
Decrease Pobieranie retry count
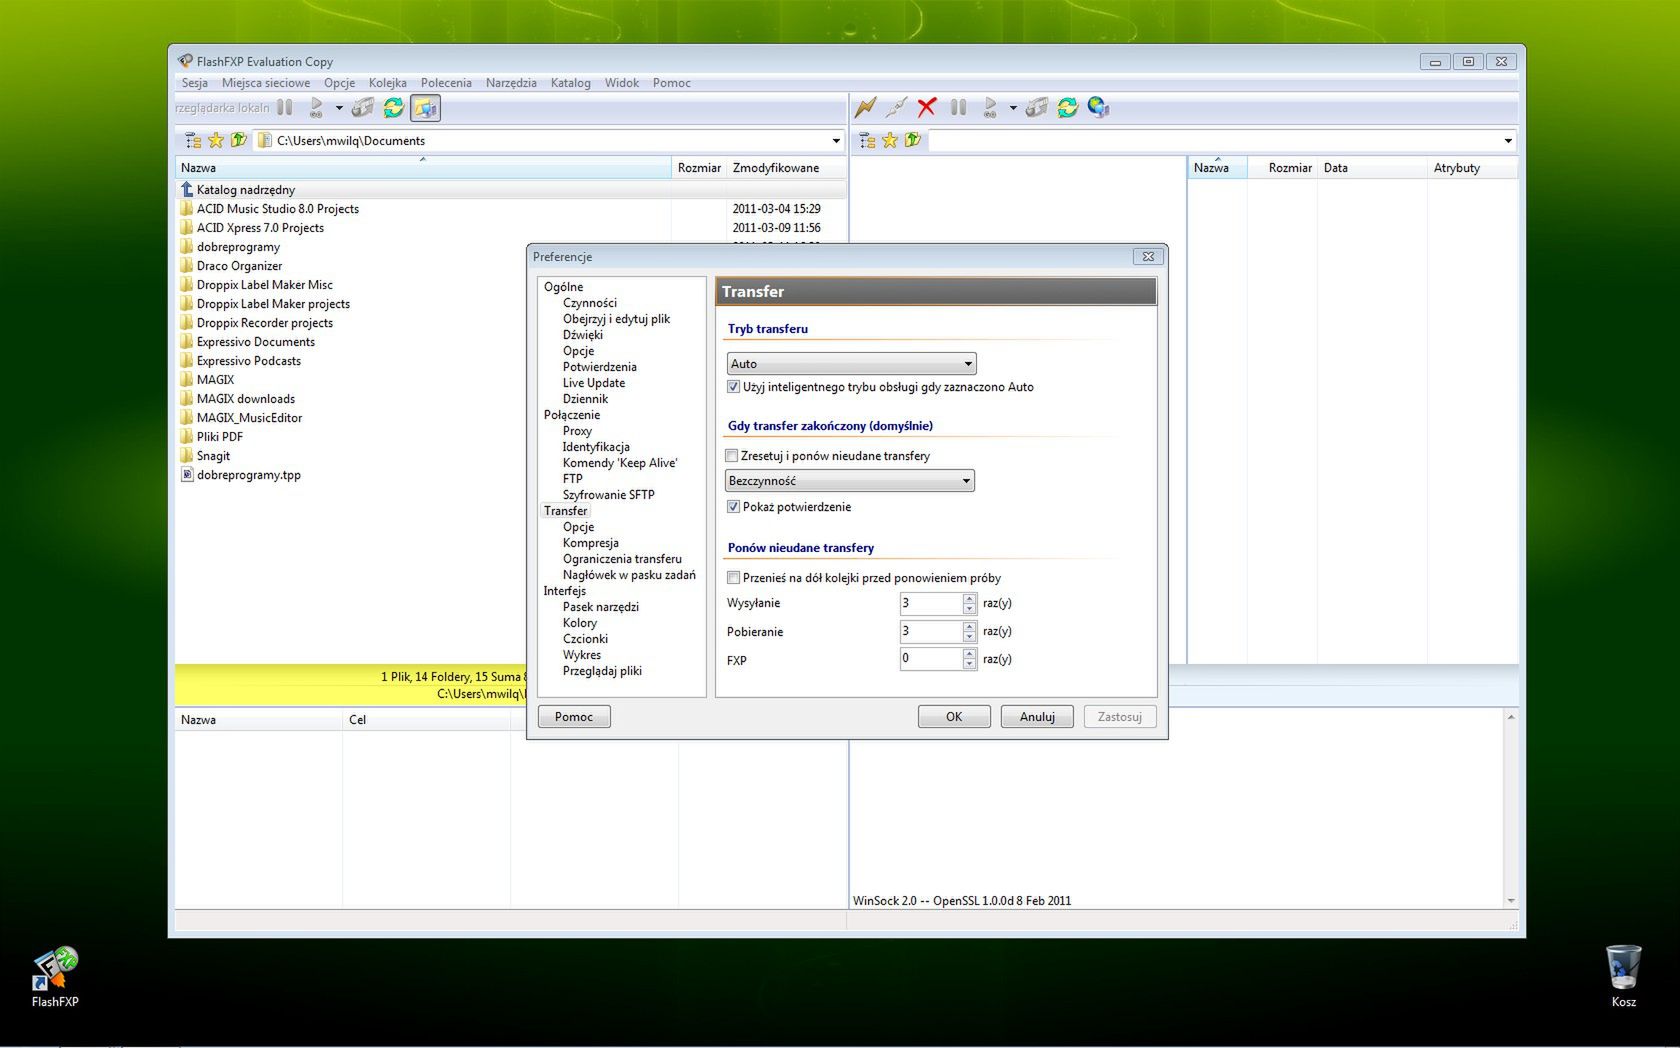click(969, 637)
